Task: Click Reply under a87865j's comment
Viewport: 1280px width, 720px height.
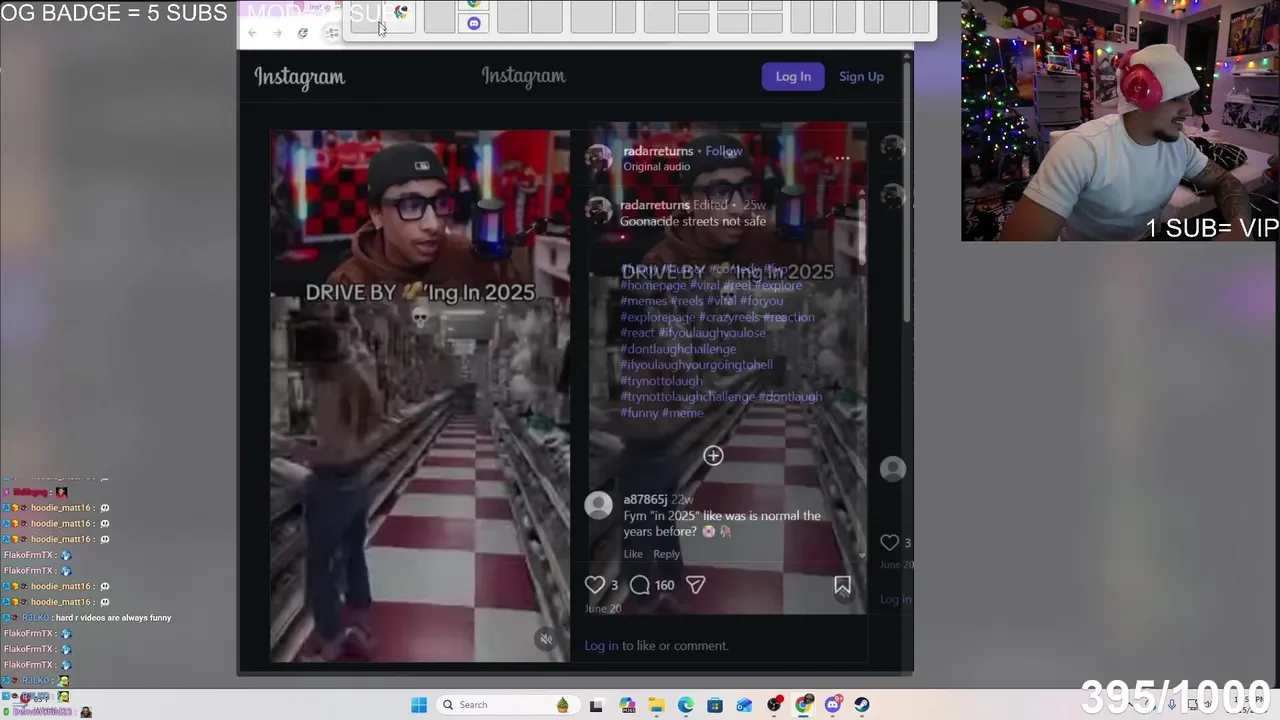Action: 666,554
